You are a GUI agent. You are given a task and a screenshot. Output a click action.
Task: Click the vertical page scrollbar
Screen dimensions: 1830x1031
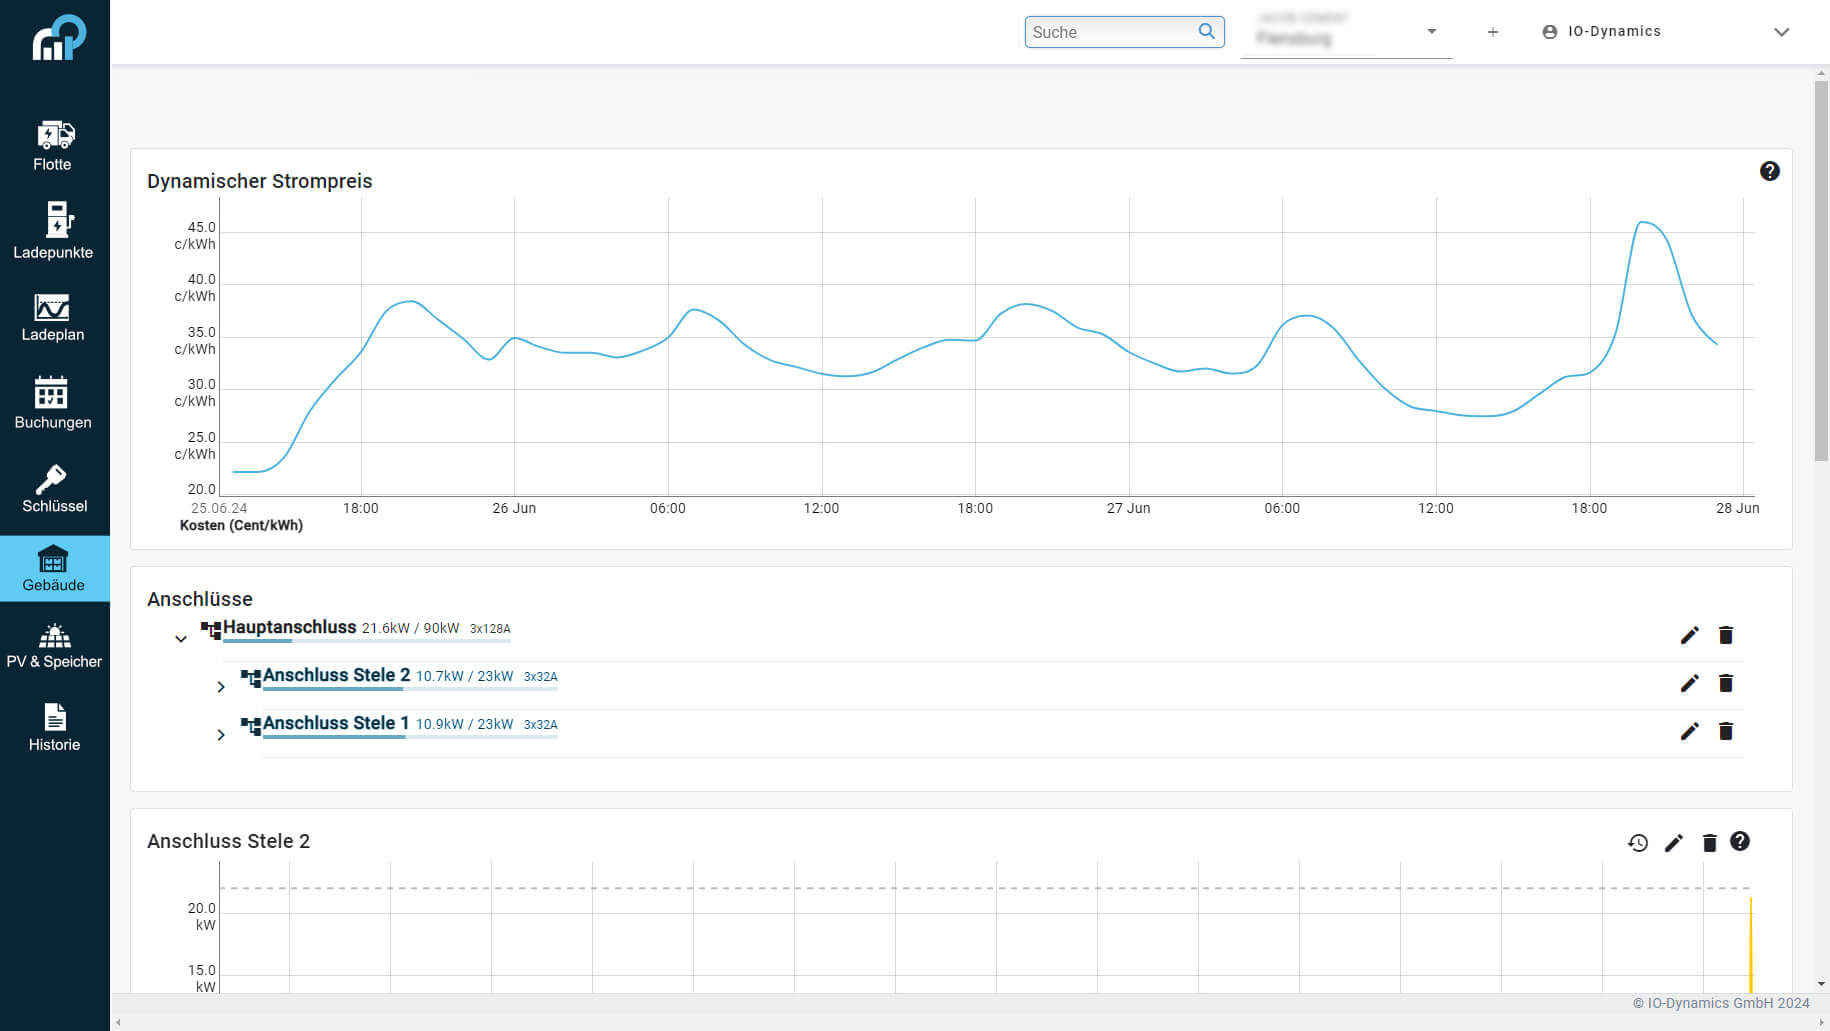click(1821, 270)
